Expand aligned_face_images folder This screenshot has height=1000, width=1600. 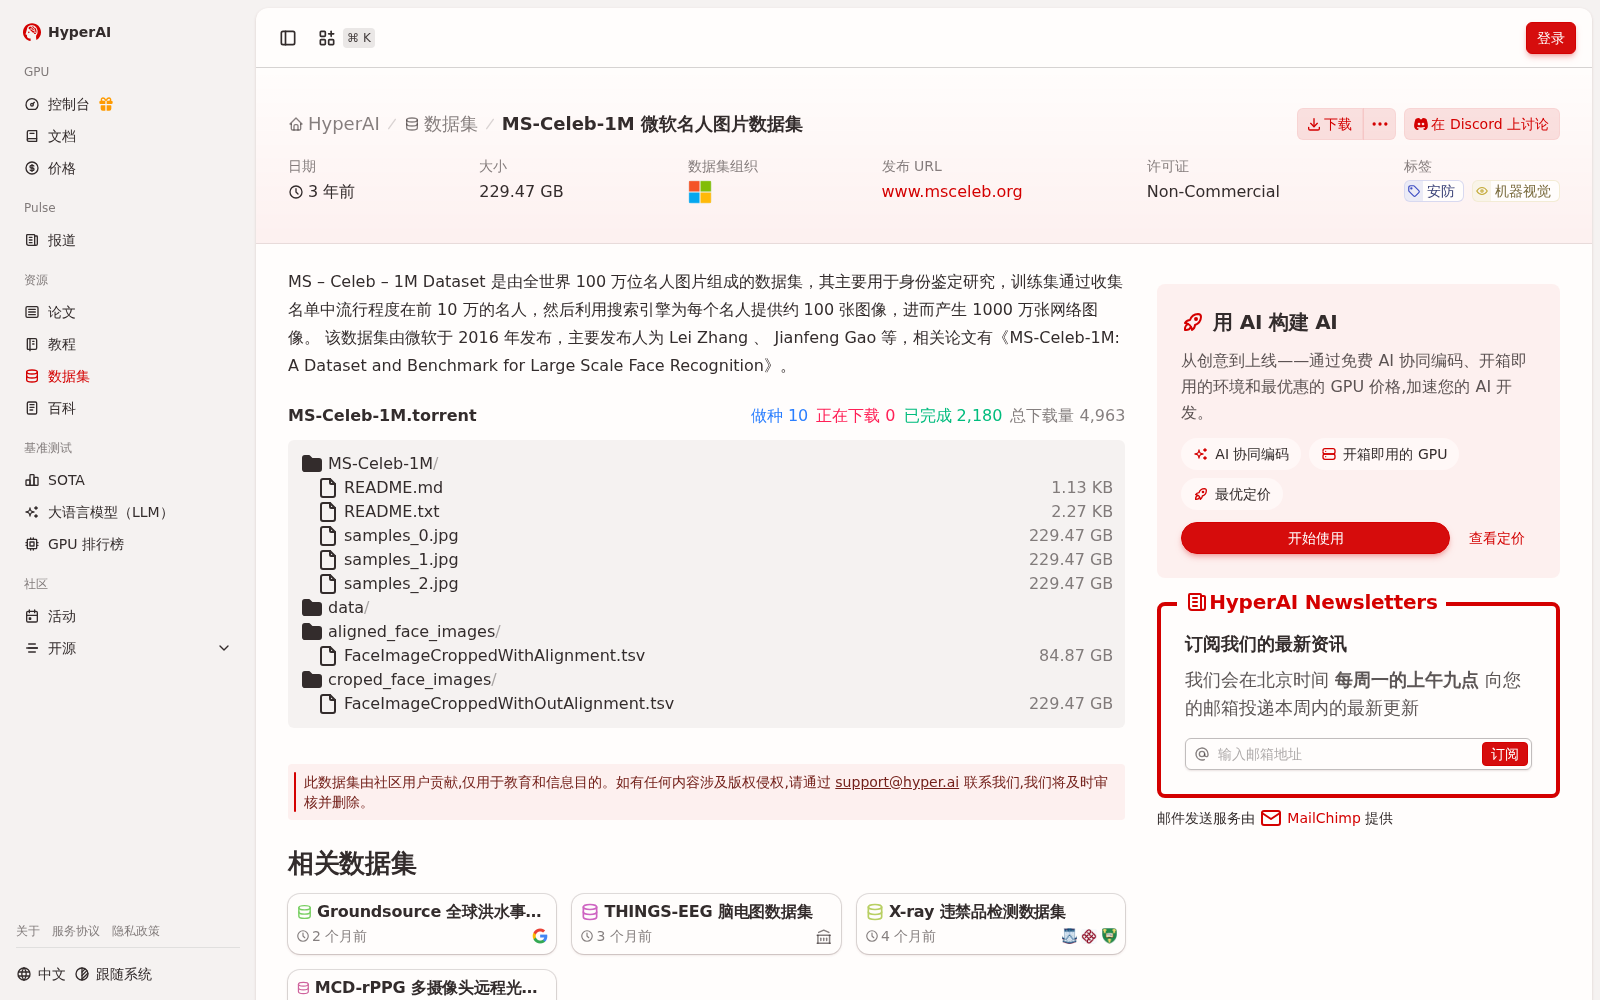point(401,631)
